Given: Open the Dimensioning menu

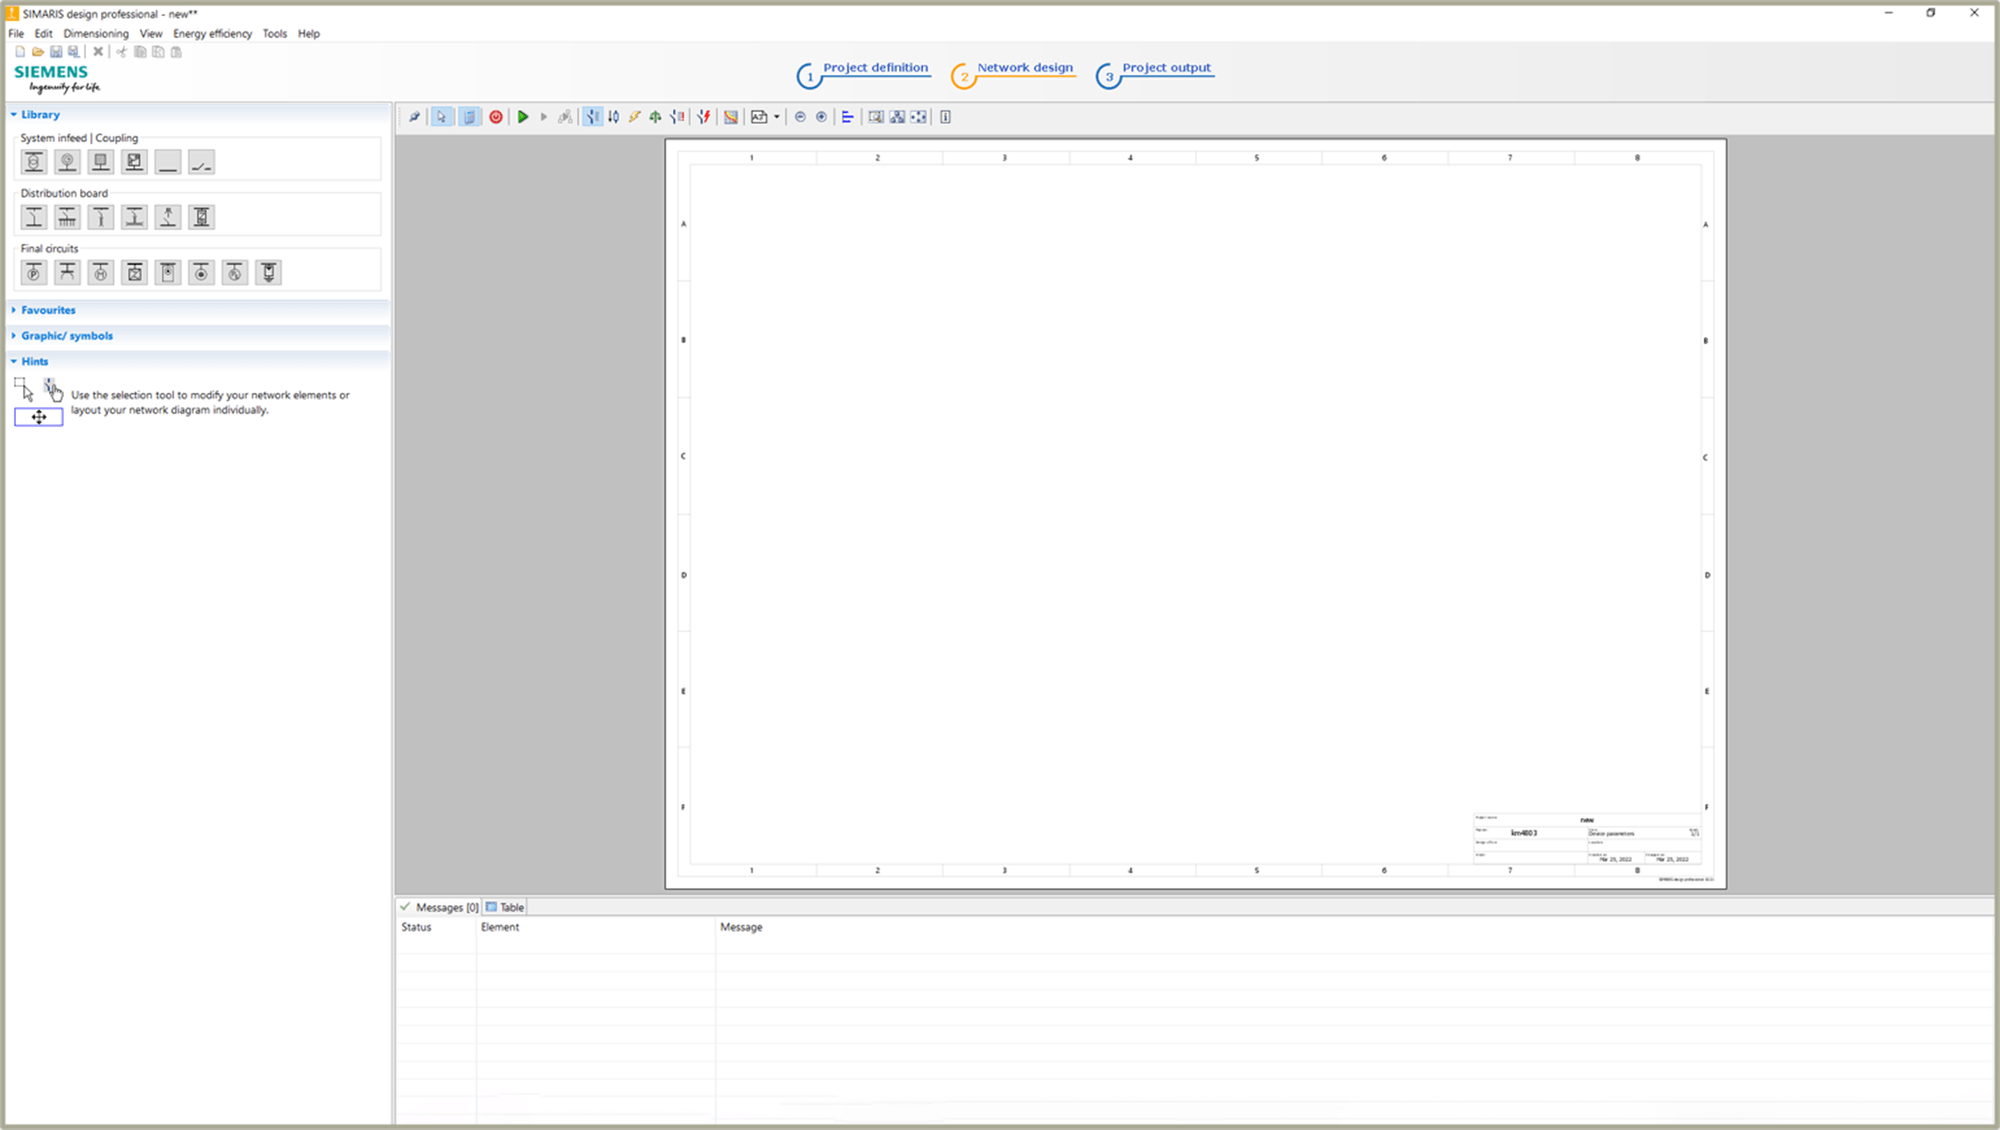Looking at the screenshot, I should click(96, 33).
